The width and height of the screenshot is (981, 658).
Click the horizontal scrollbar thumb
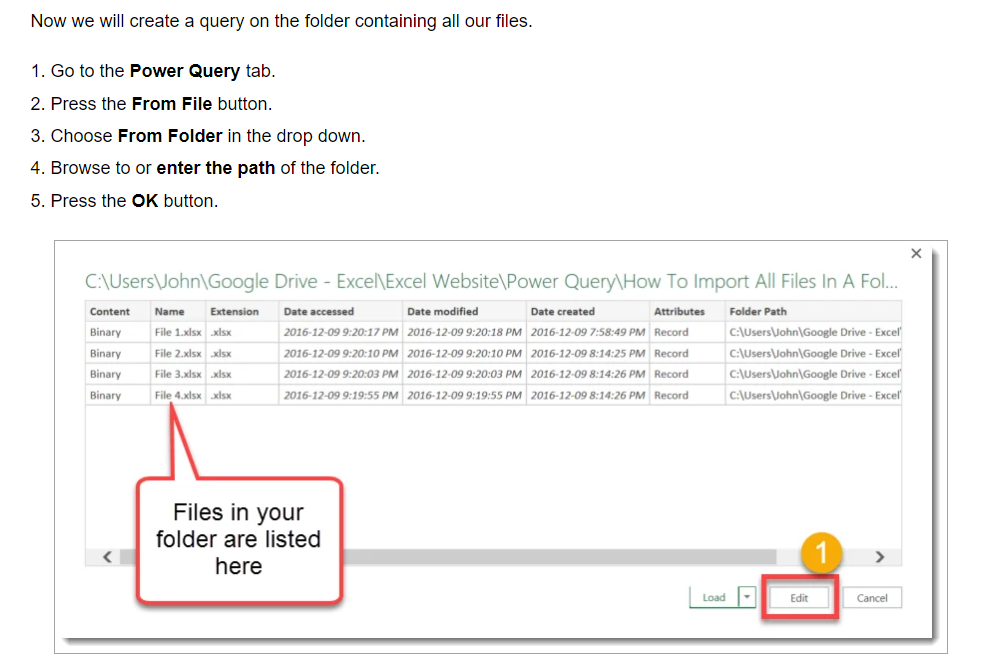point(448,557)
